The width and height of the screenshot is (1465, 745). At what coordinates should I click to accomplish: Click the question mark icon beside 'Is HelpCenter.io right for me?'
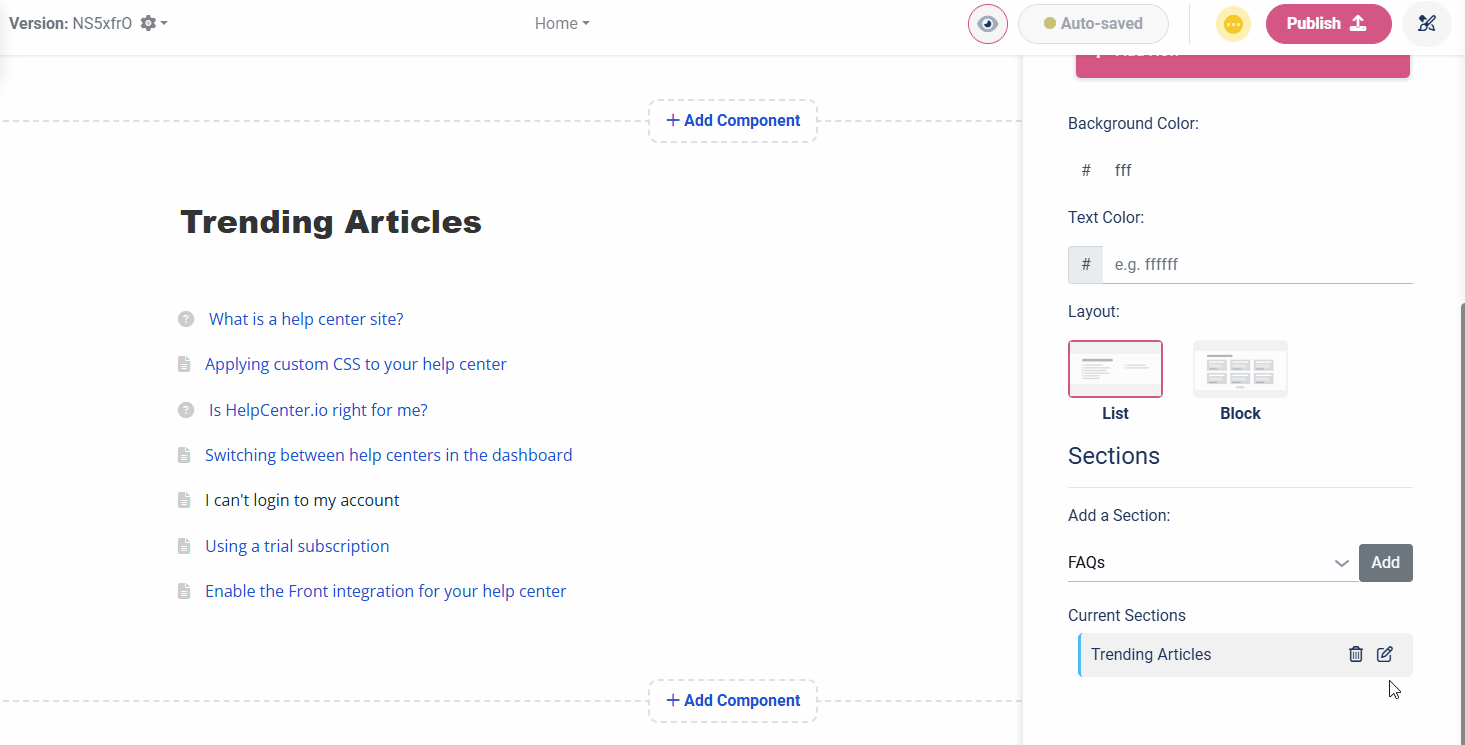coord(184,409)
